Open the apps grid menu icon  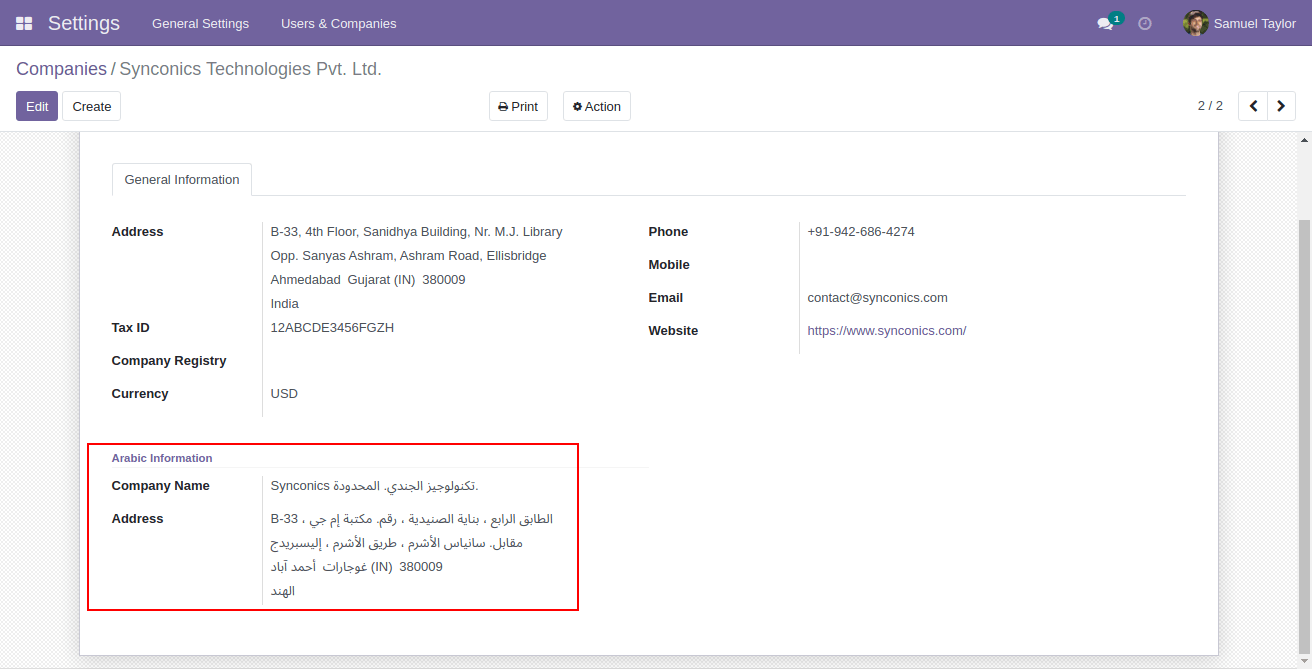[x=24, y=23]
